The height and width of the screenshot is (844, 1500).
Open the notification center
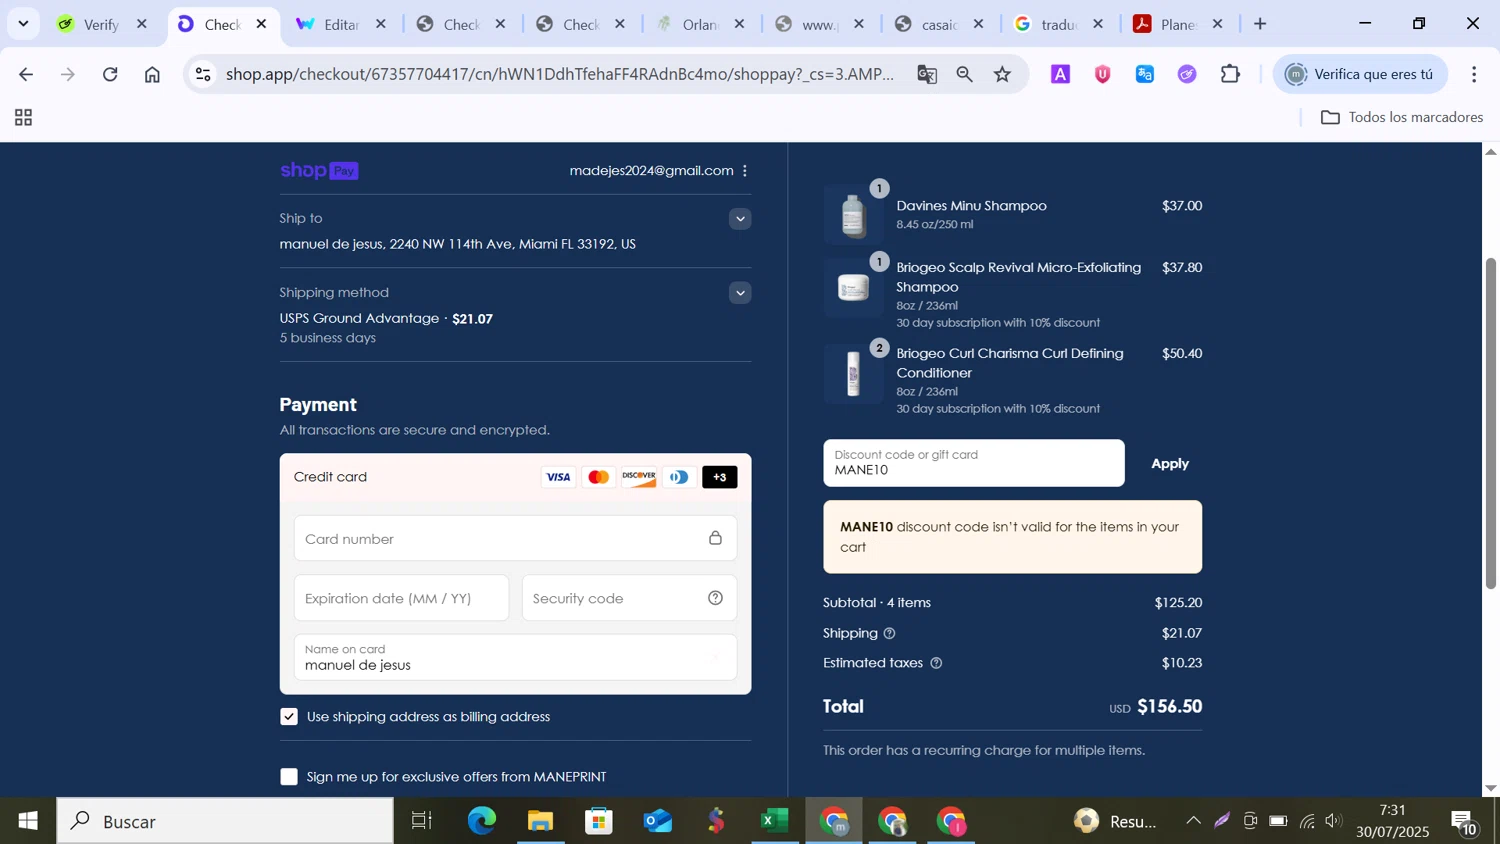pos(1465,822)
